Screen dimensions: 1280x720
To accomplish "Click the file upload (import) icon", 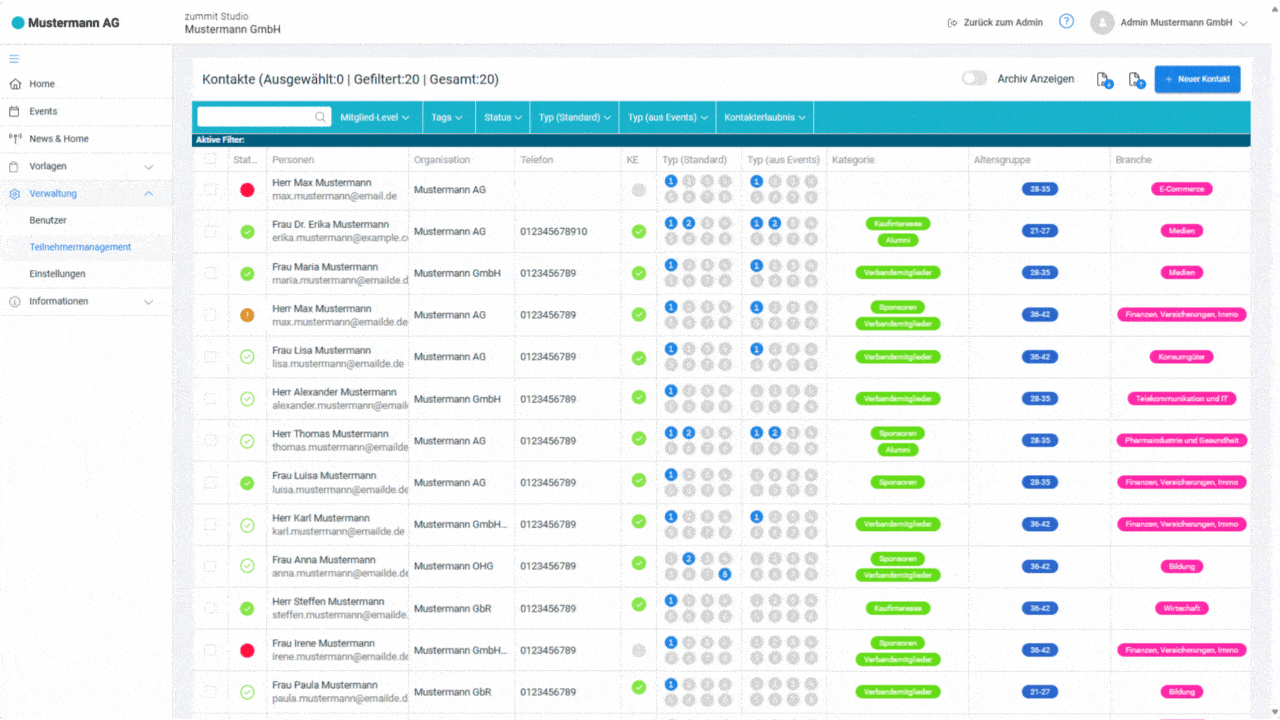I will pyautogui.click(x=1136, y=80).
